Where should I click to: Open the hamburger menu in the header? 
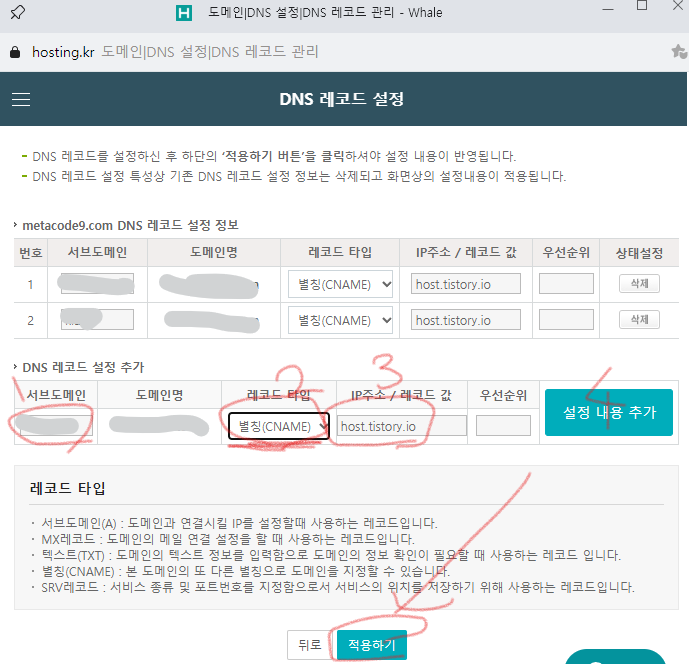[x=21, y=100]
